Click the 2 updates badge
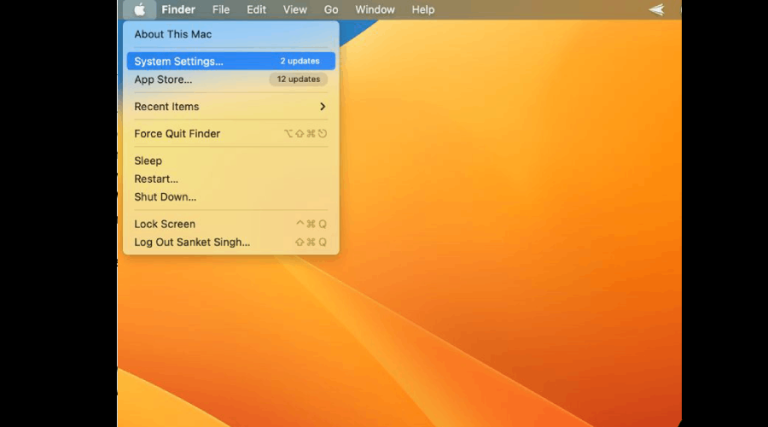The image size is (768, 427). coord(300,61)
